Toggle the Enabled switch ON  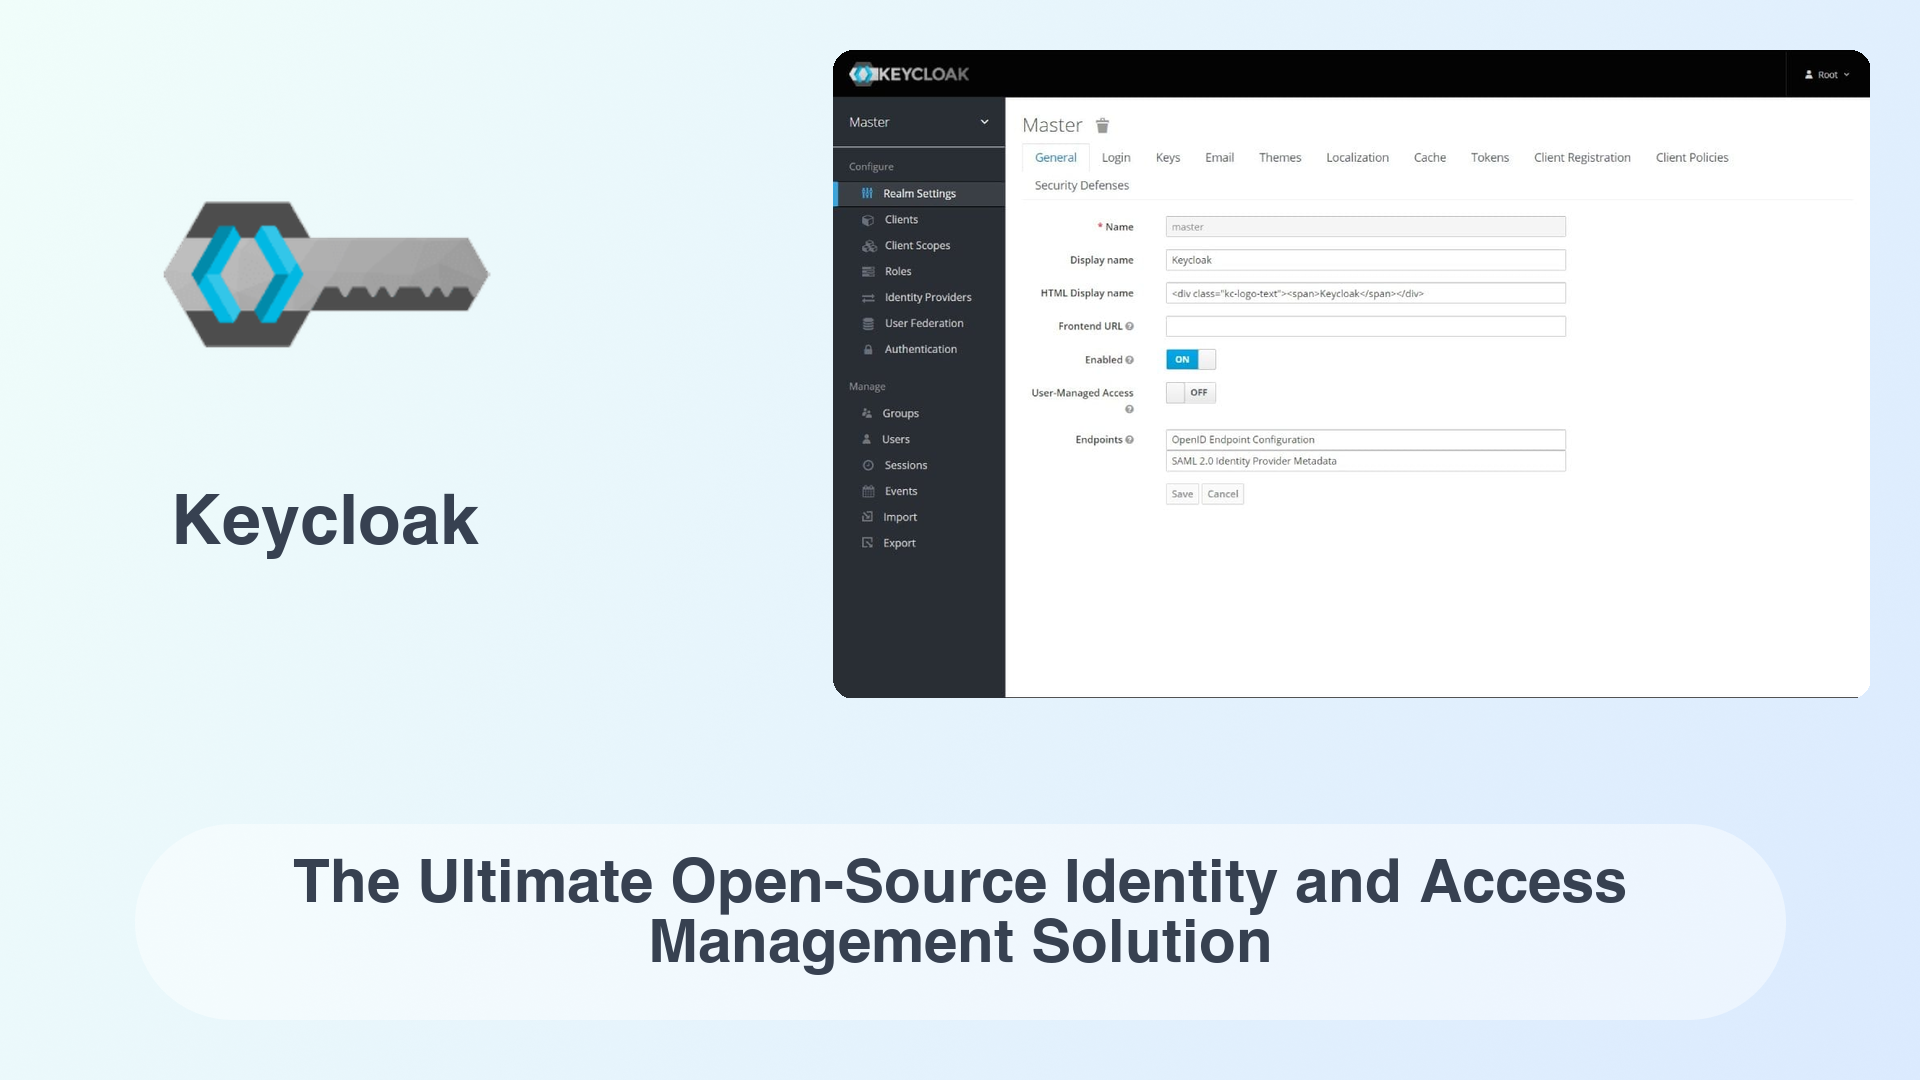[x=1189, y=359]
